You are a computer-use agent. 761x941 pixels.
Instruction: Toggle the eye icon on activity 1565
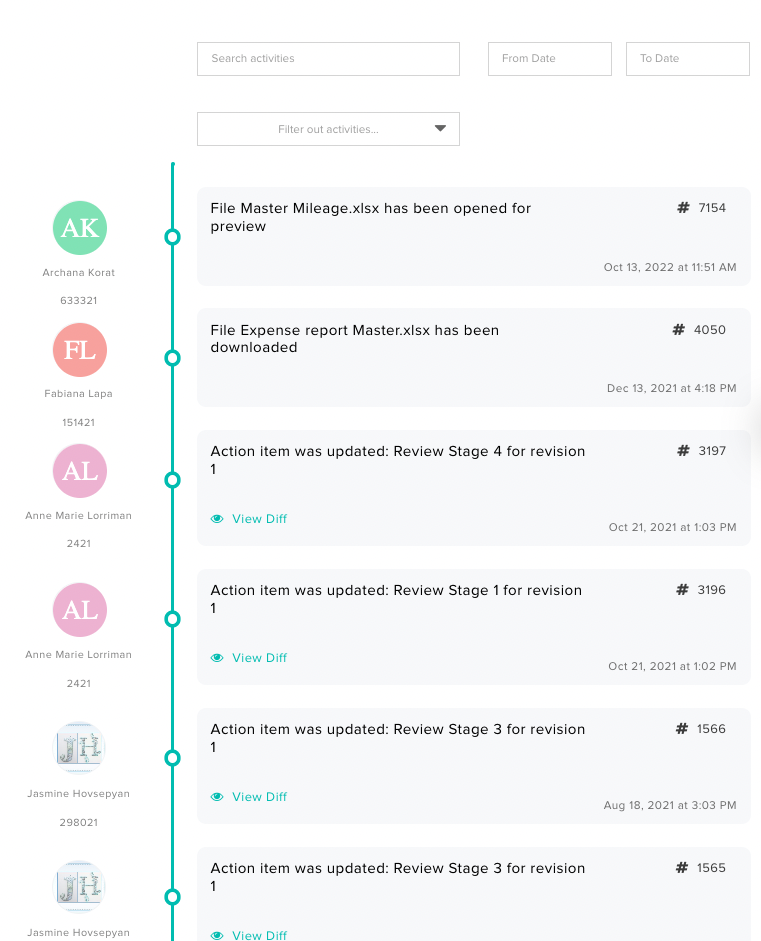tap(217, 935)
